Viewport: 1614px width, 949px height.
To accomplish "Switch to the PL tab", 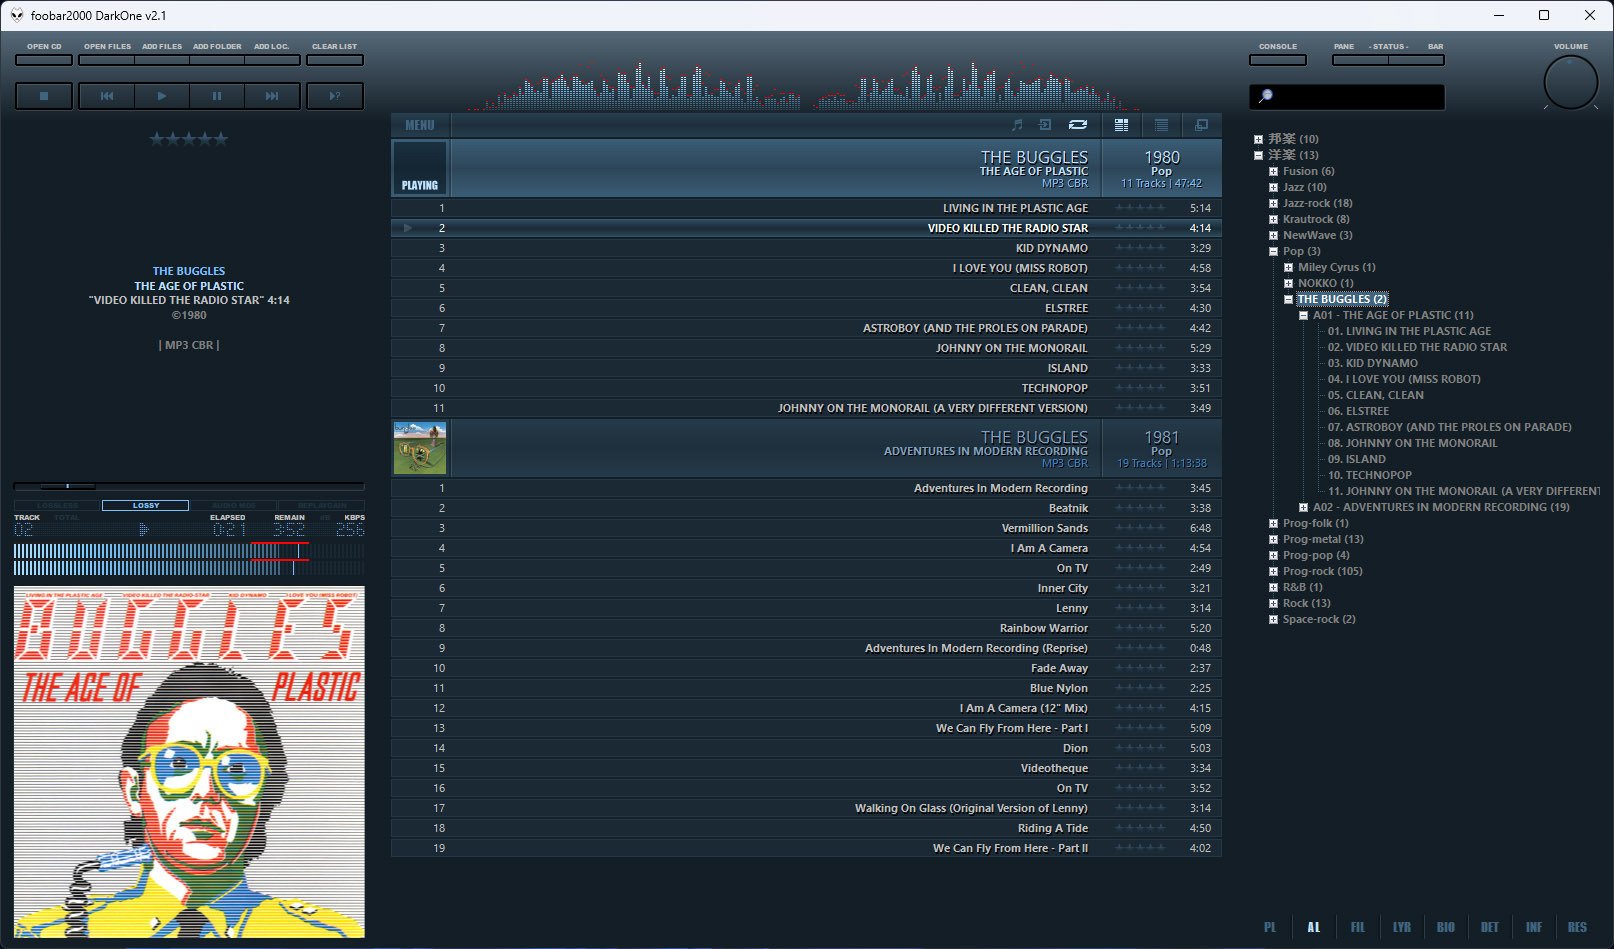I will point(1270,927).
